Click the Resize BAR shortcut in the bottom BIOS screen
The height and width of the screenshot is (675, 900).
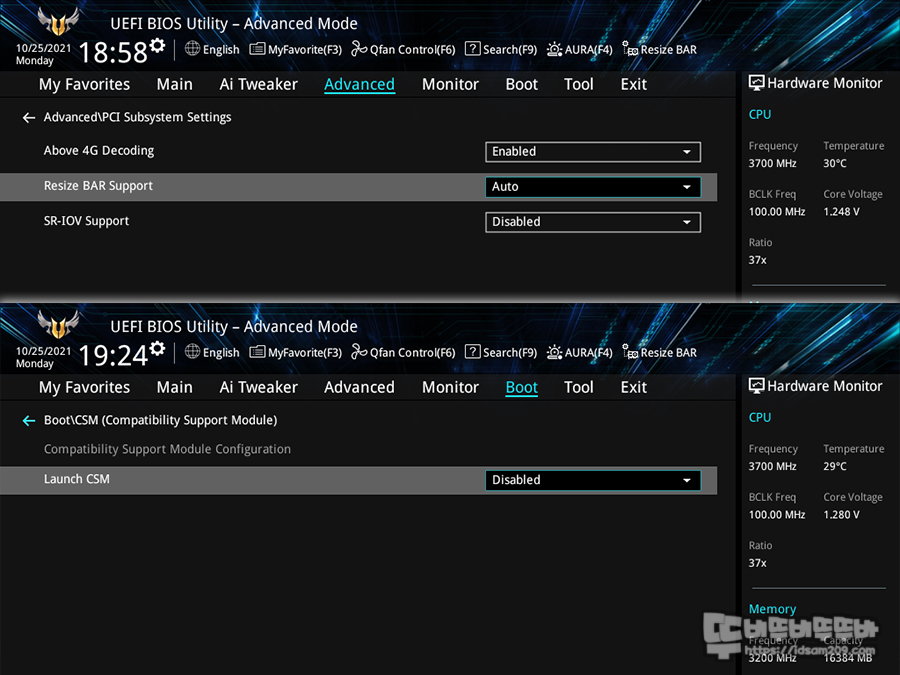[660, 352]
